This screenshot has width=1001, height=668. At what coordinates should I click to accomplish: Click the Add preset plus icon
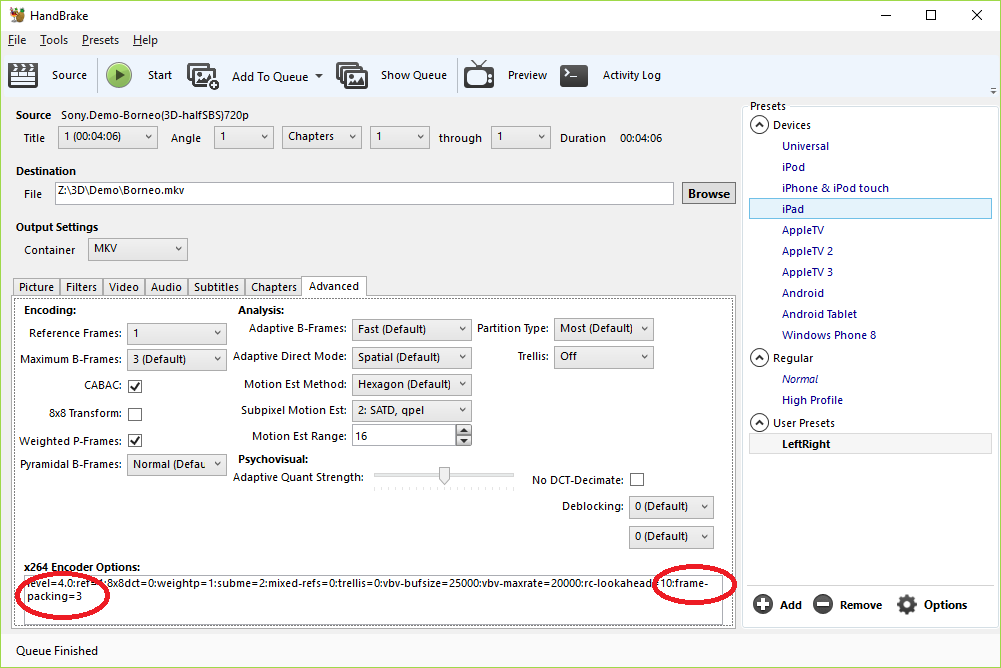tap(763, 604)
